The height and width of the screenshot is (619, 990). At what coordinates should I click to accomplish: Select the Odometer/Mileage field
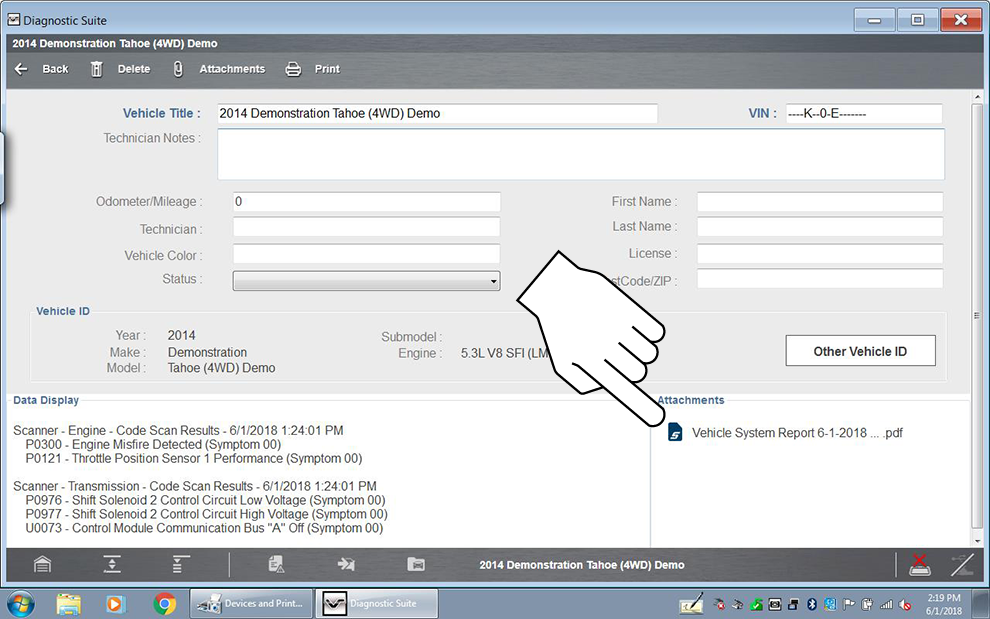[x=366, y=202]
